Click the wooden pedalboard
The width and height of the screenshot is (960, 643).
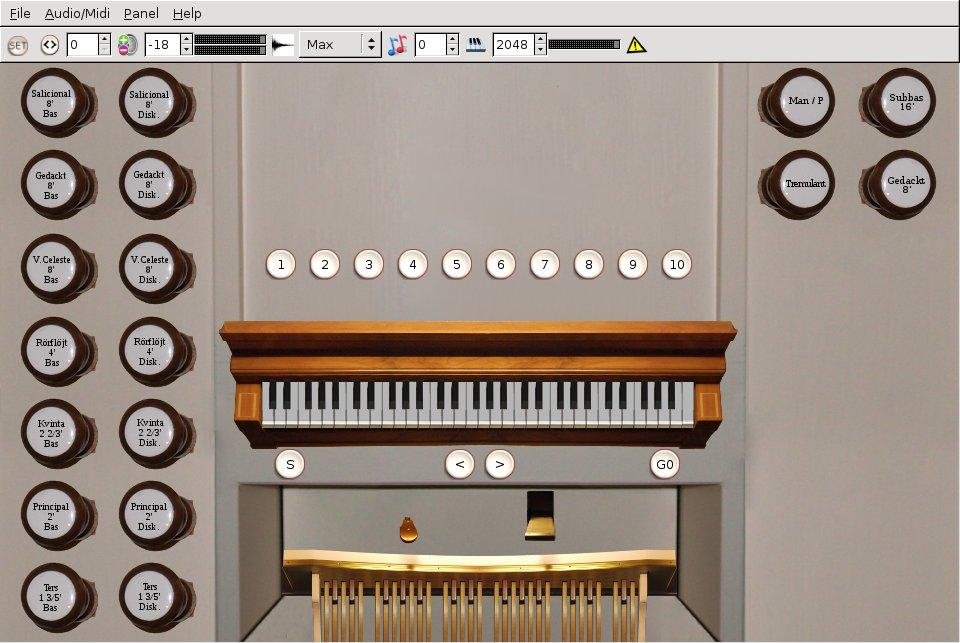(479, 595)
